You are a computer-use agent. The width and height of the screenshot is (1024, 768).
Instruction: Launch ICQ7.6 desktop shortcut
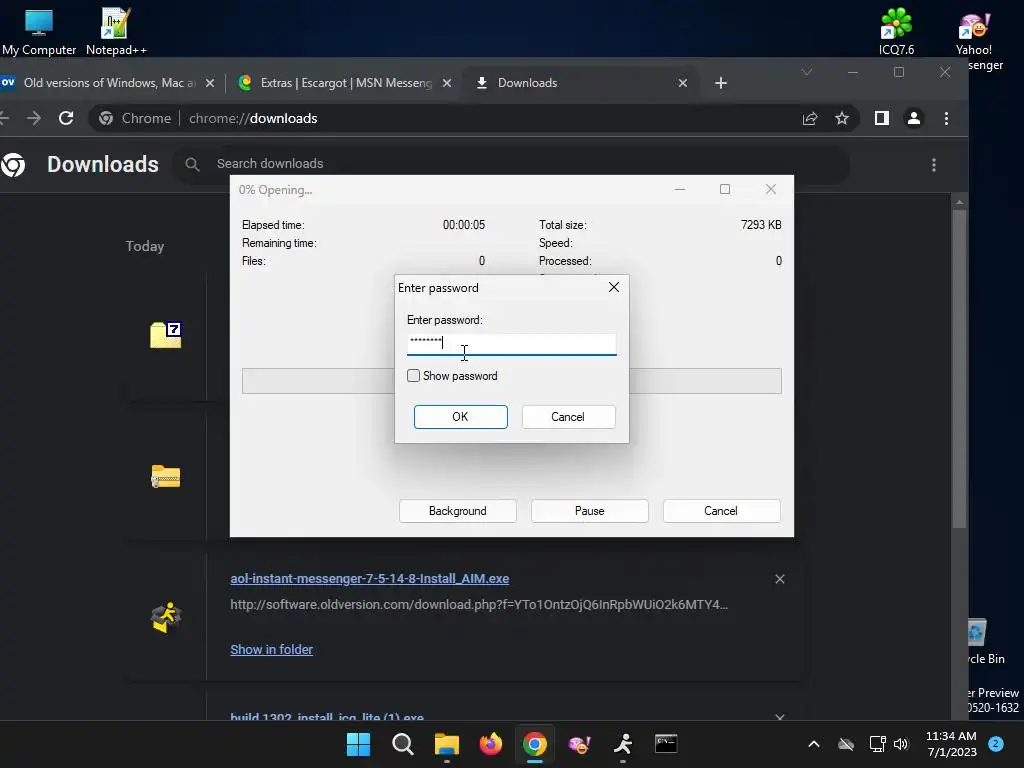coord(896,31)
